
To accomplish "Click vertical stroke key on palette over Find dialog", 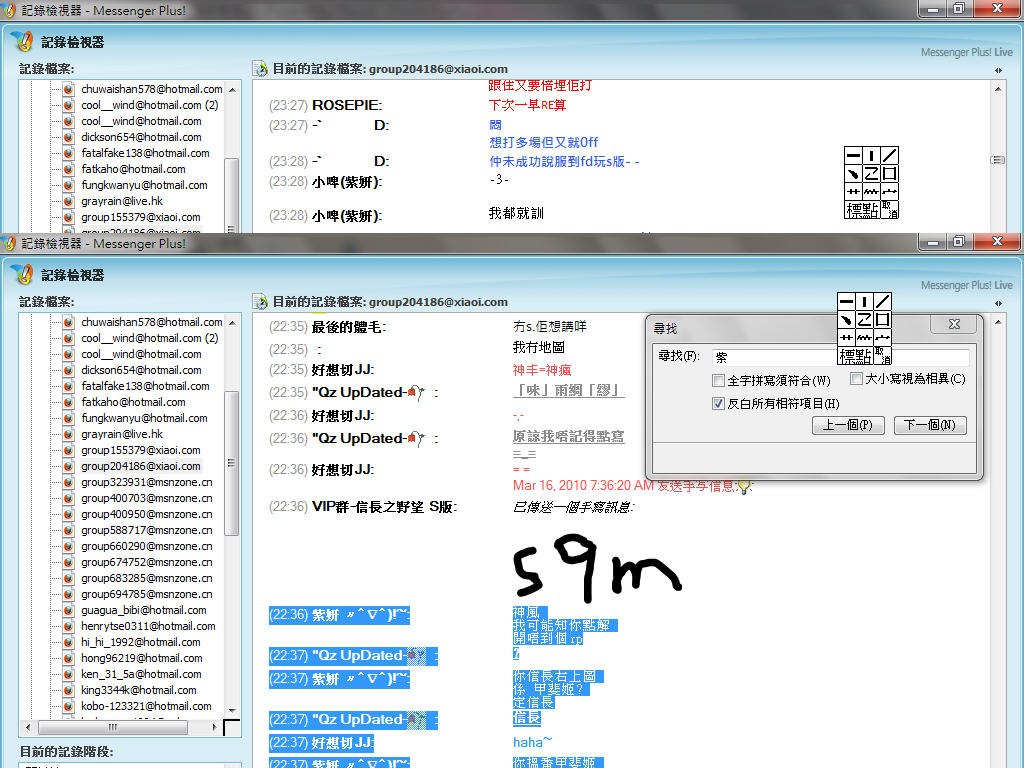I will pos(865,302).
